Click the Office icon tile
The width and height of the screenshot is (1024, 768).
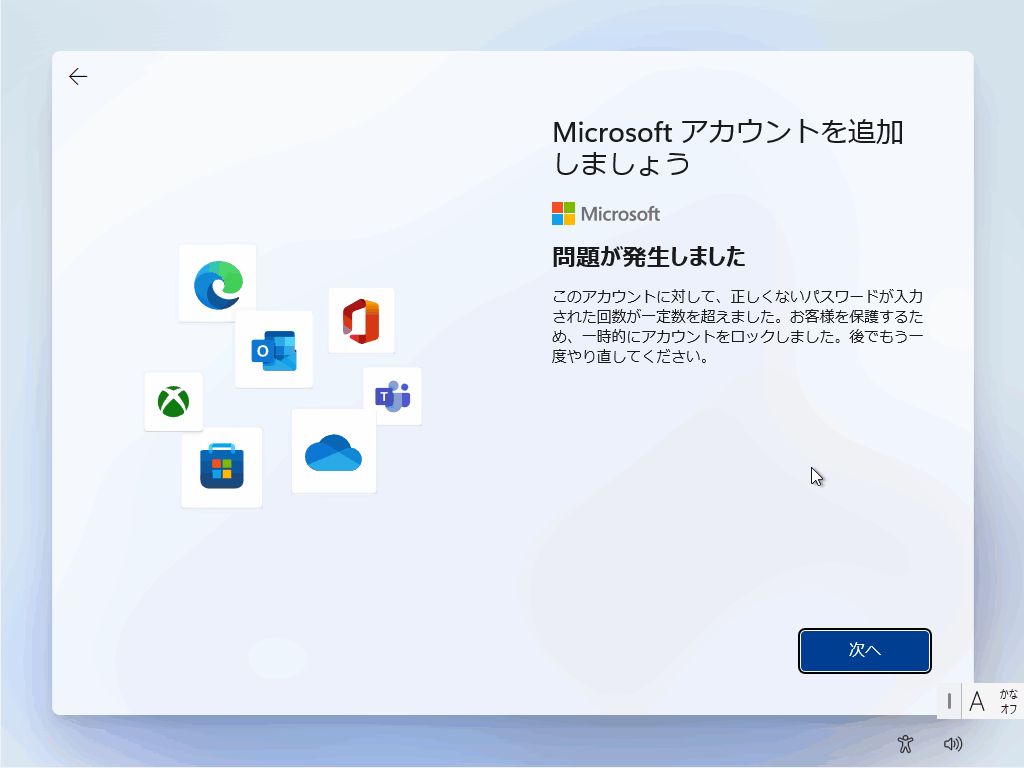pos(361,321)
